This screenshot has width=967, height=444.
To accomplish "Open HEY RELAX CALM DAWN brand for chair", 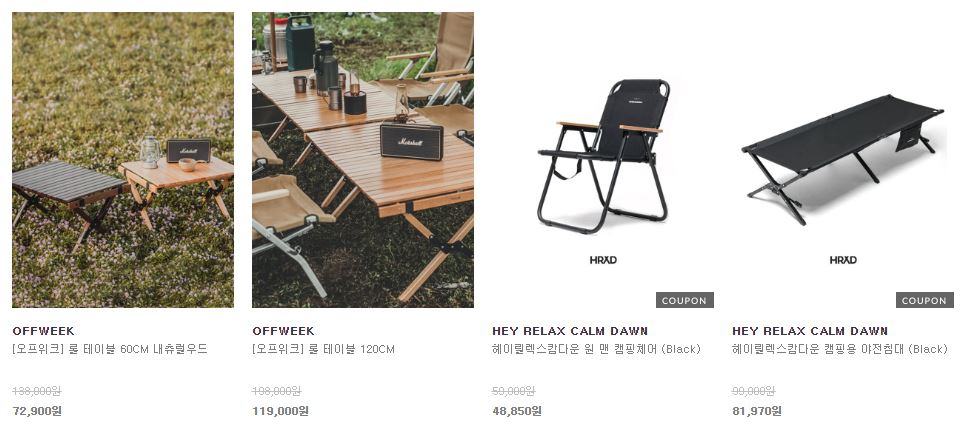I will pyautogui.click(x=570, y=331).
